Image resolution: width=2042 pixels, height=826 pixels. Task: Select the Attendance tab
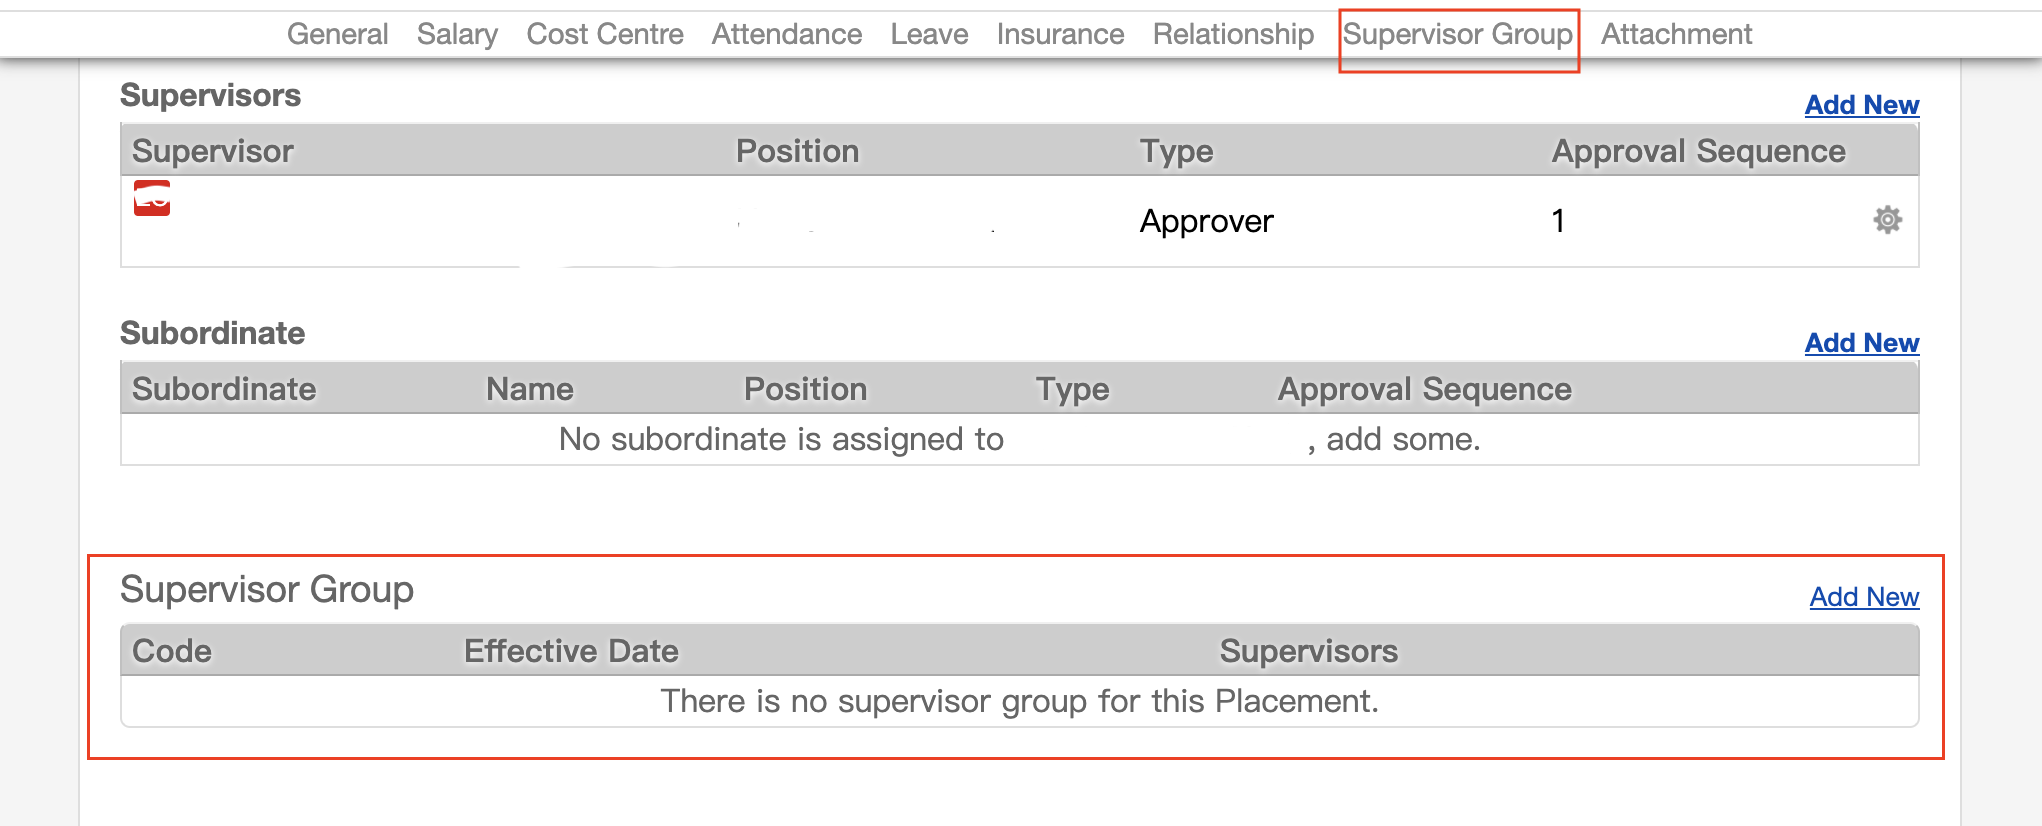[787, 34]
